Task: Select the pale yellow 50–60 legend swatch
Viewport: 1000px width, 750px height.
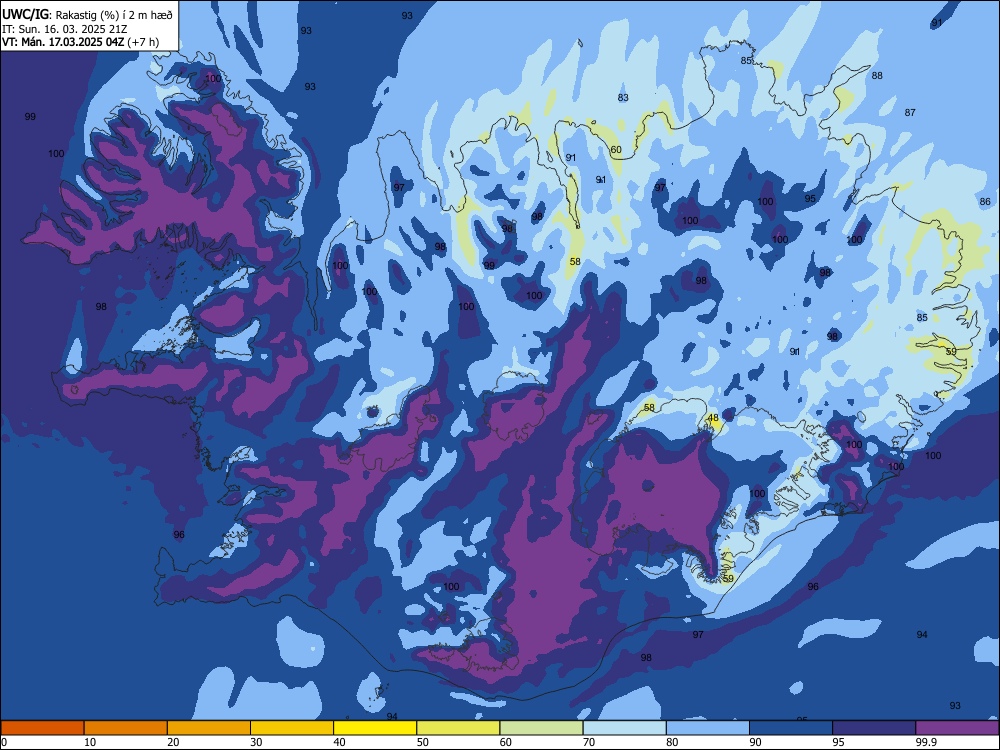Action: click(x=459, y=728)
